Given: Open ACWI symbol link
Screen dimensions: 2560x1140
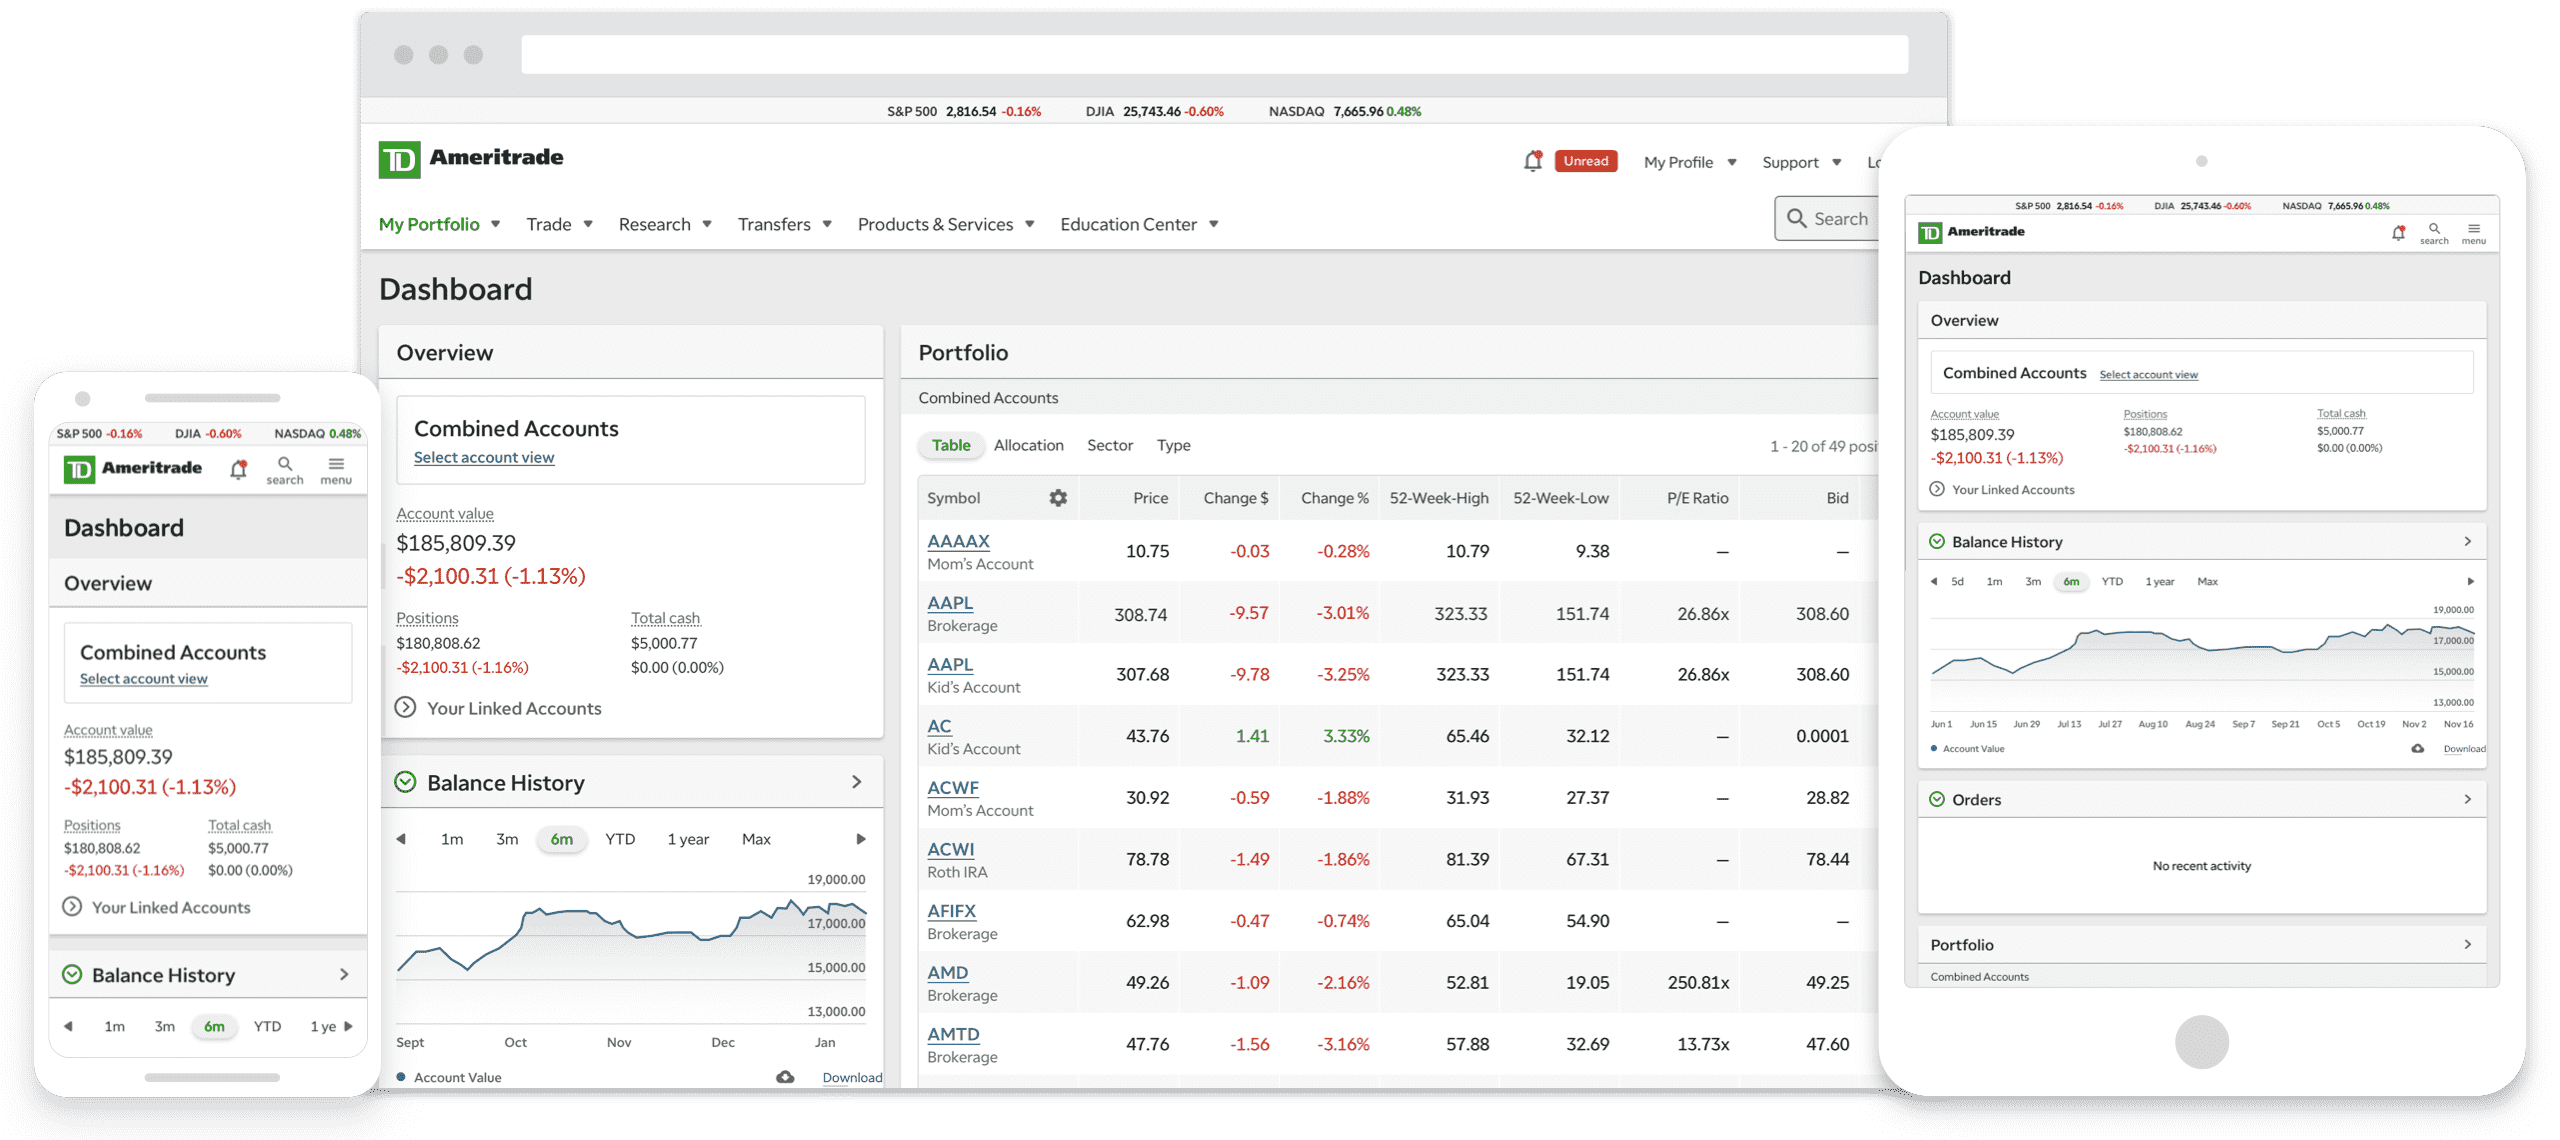Looking at the screenshot, I should coord(950,849).
